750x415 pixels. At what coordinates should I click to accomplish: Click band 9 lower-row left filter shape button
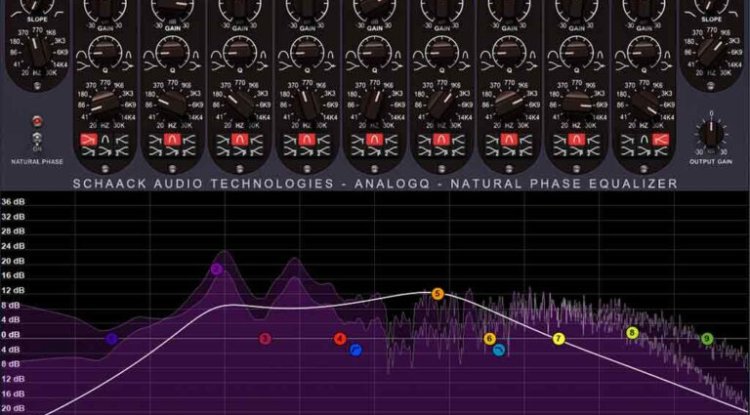point(628,152)
